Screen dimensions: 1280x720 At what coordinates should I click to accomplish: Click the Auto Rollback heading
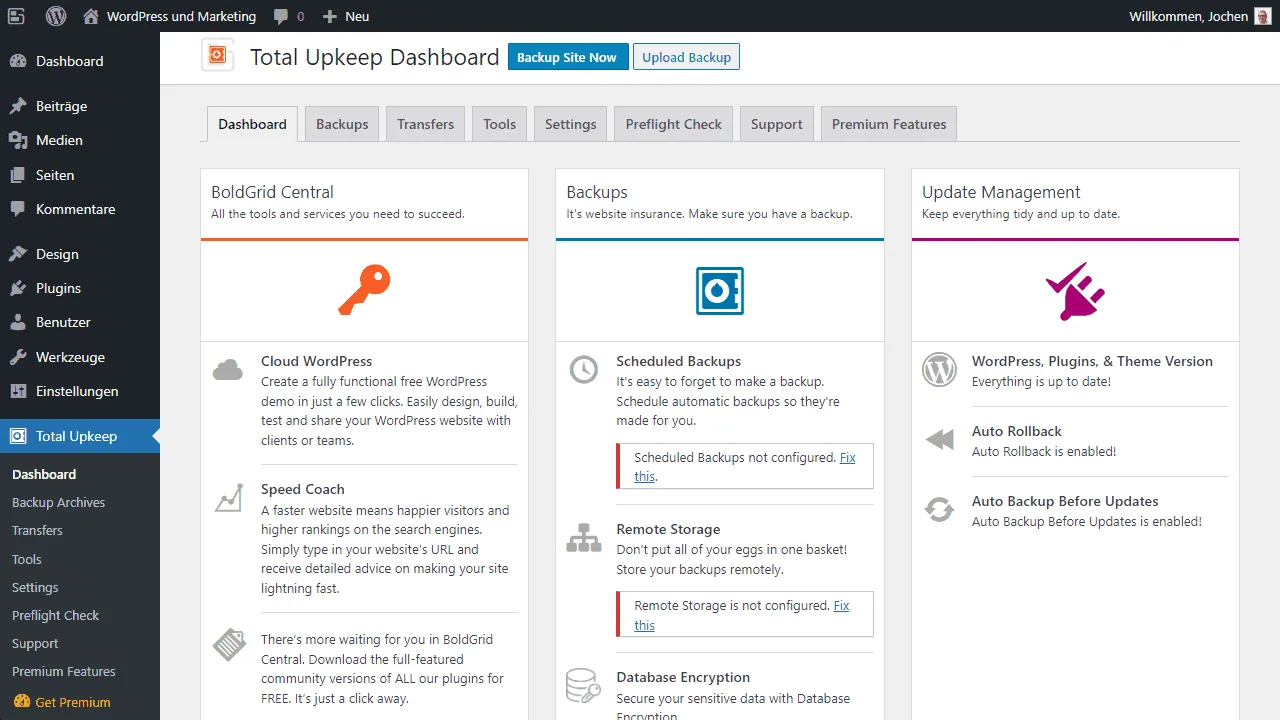1016,431
